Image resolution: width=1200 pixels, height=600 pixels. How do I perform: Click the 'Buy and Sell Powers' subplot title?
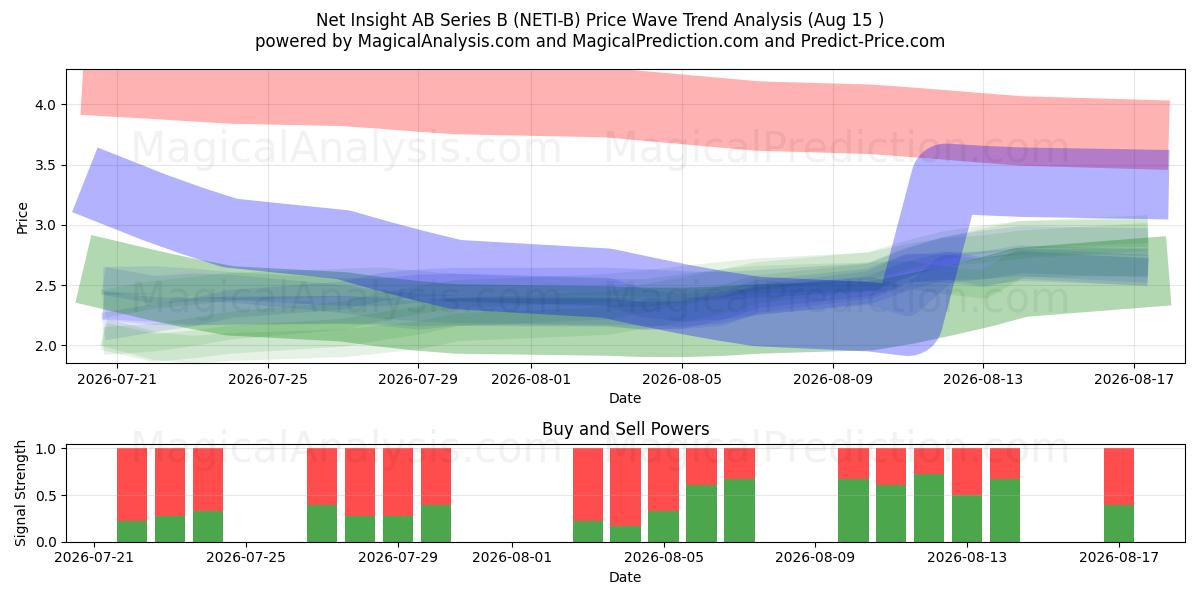click(625, 429)
